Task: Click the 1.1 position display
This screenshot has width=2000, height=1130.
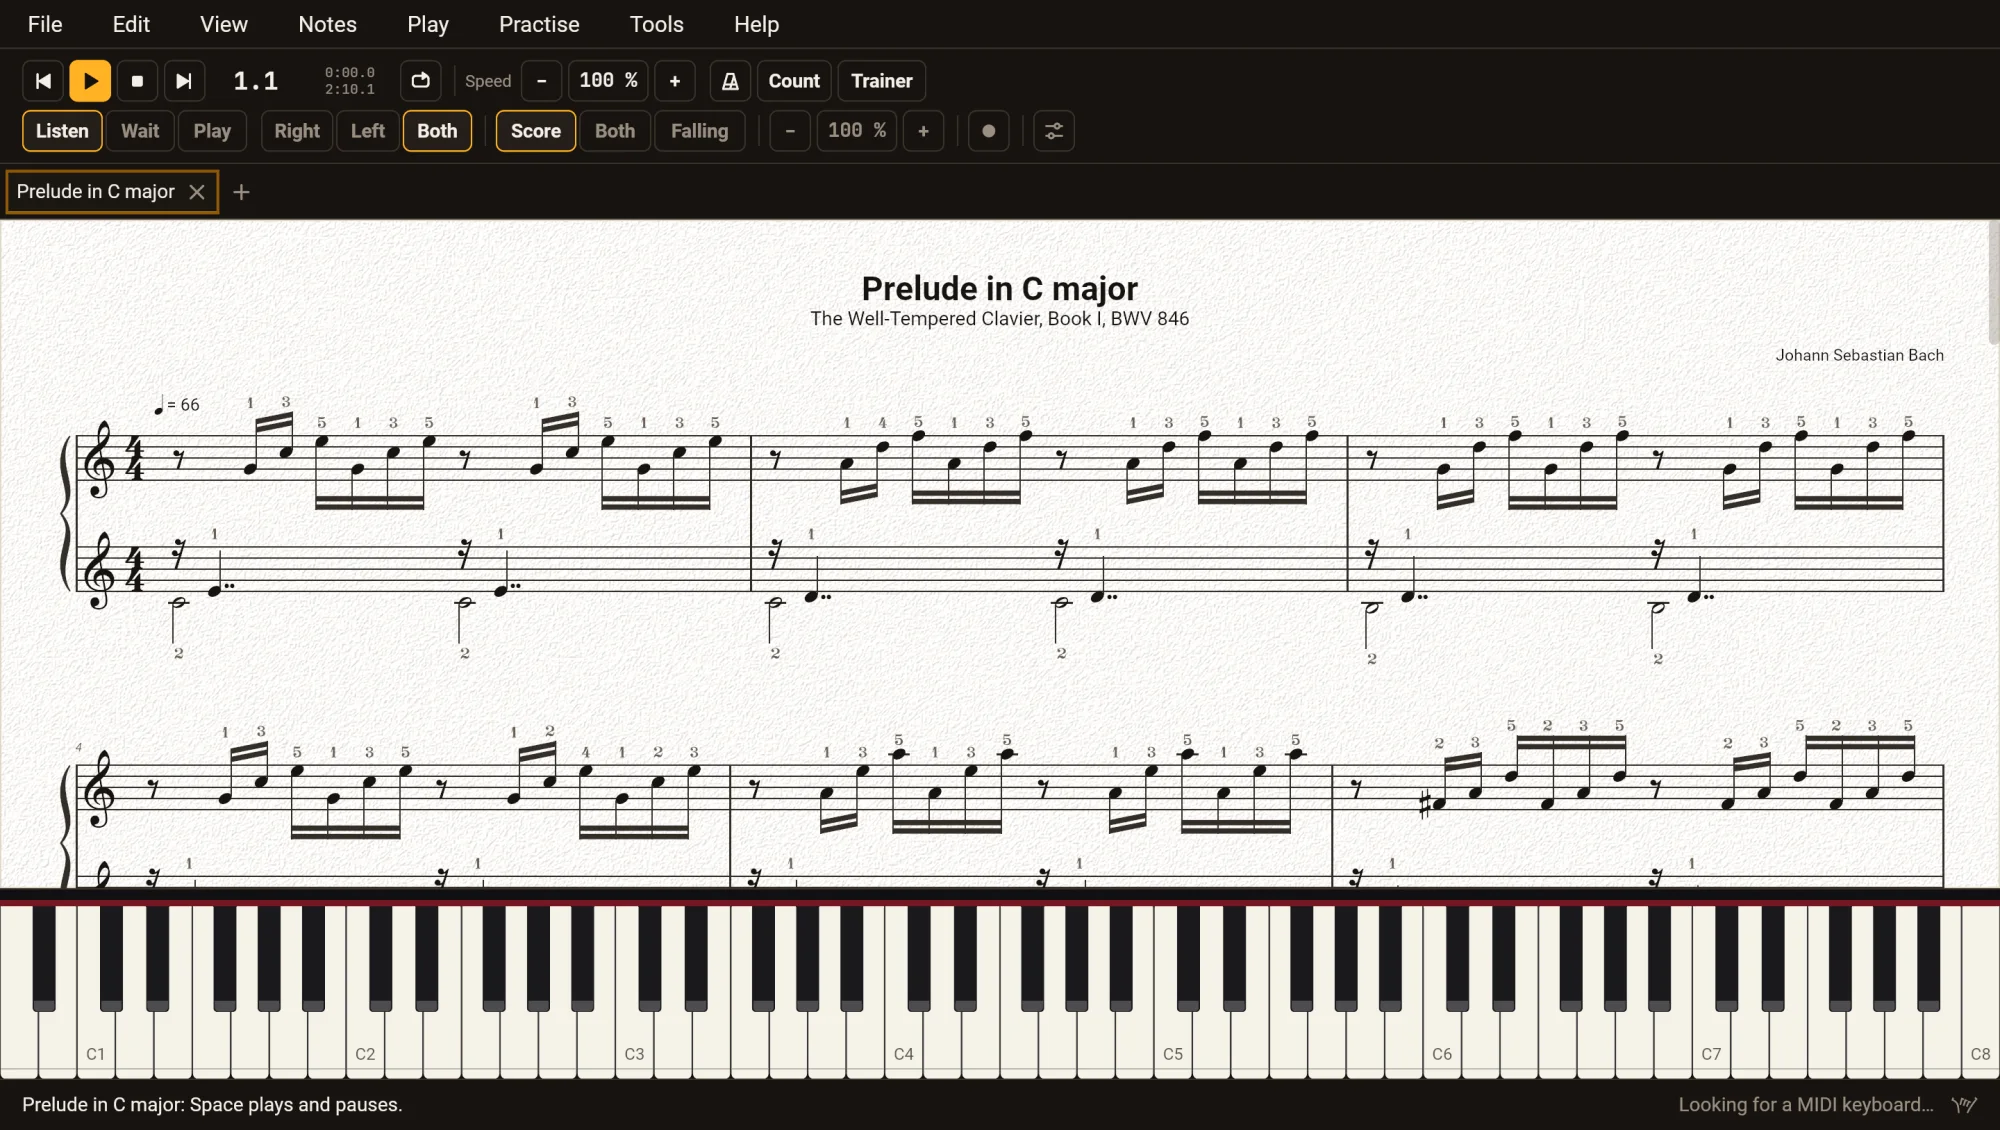Action: pyautogui.click(x=256, y=81)
